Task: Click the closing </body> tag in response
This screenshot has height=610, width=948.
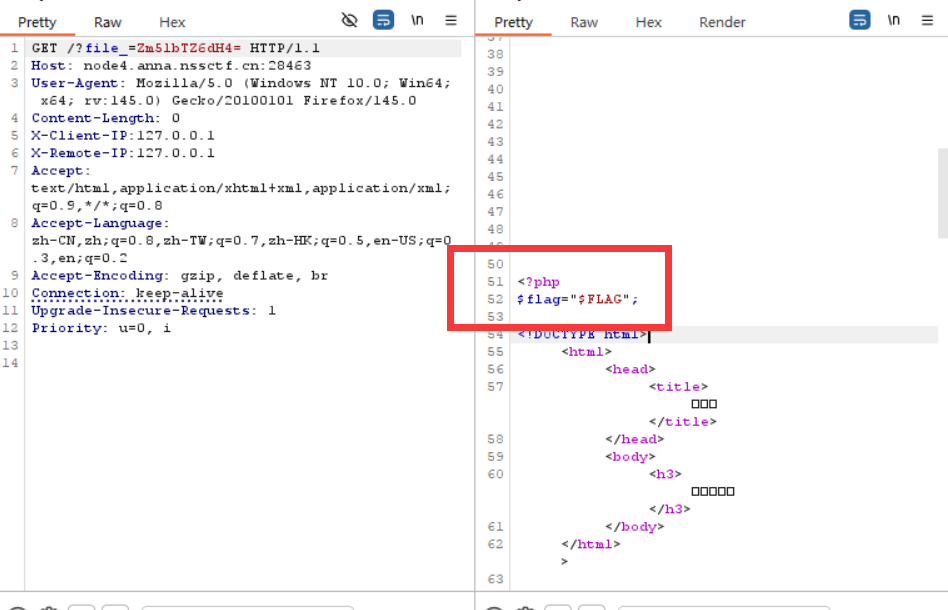Action: click(x=634, y=527)
